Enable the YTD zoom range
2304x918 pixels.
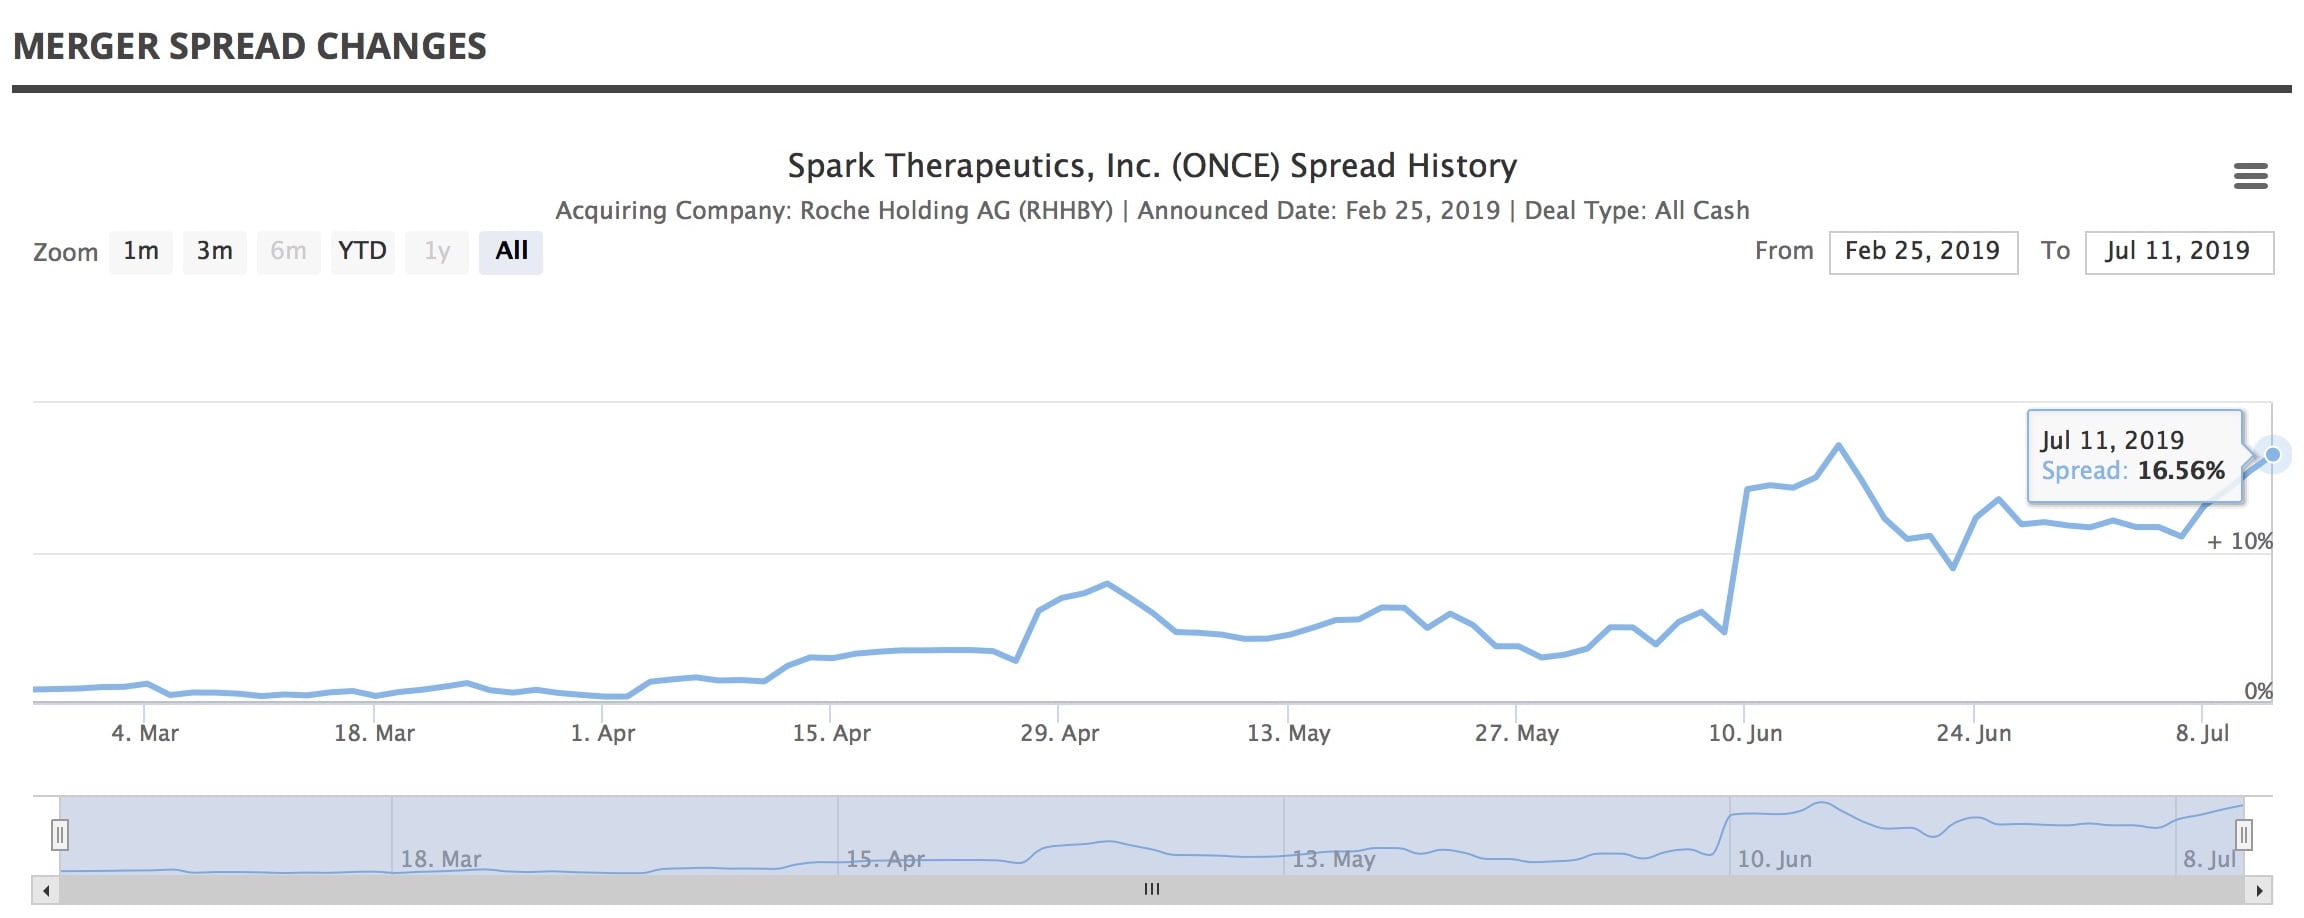pos(362,251)
